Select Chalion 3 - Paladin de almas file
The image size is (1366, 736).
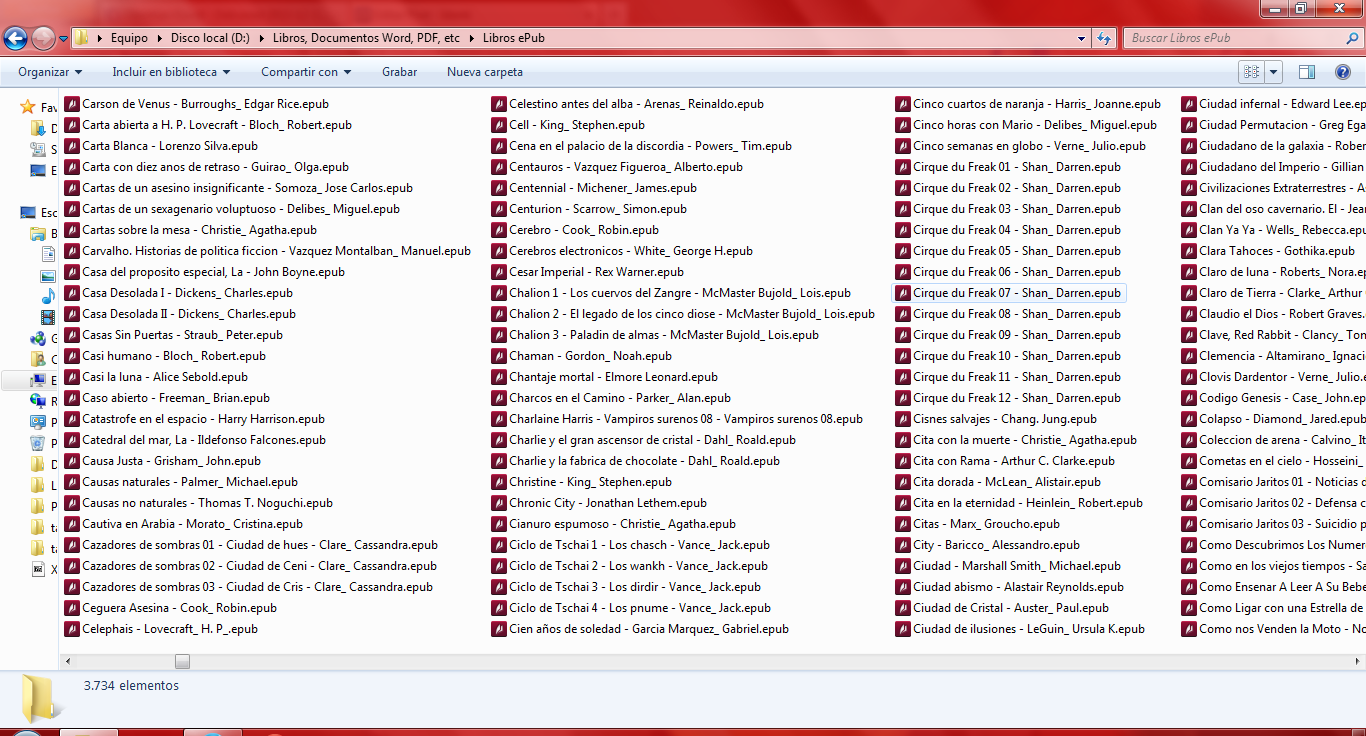pyautogui.click(x=655, y=335)
